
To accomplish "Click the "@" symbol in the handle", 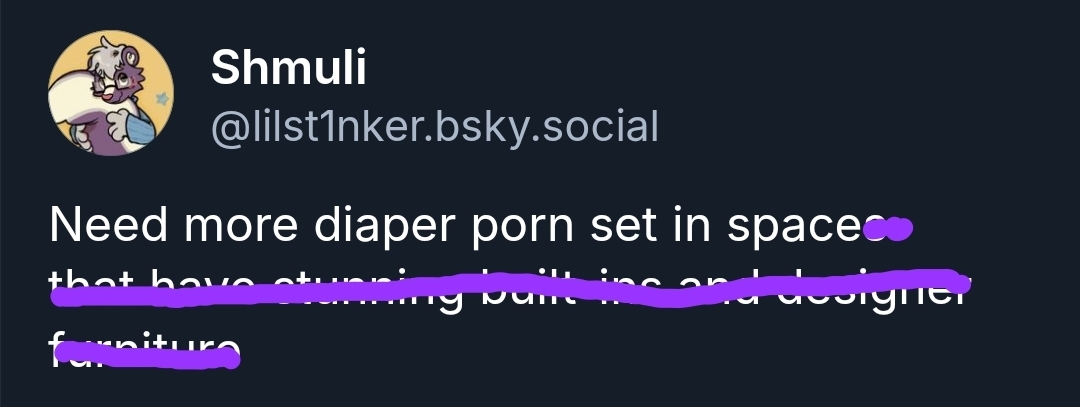I will pos(230,128).
